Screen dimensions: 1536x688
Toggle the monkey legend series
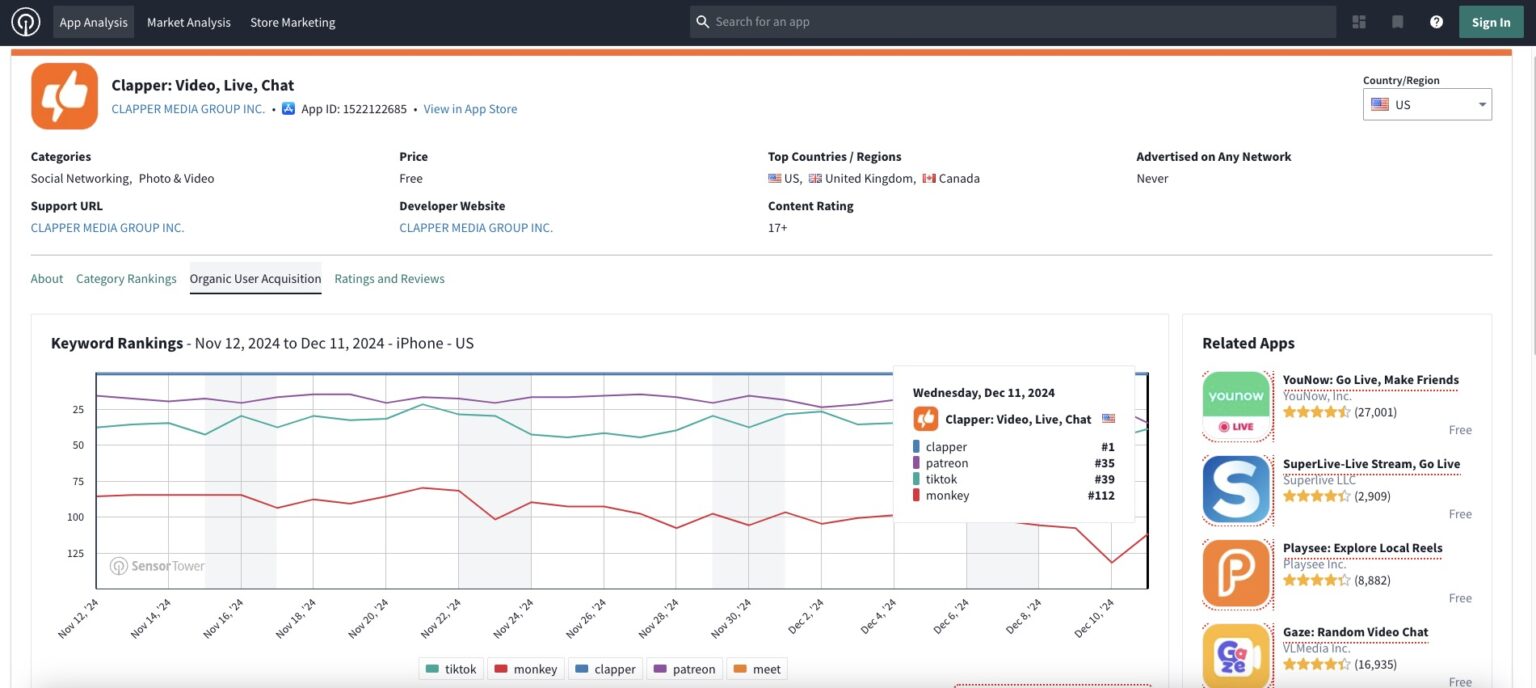coord(525,669)
